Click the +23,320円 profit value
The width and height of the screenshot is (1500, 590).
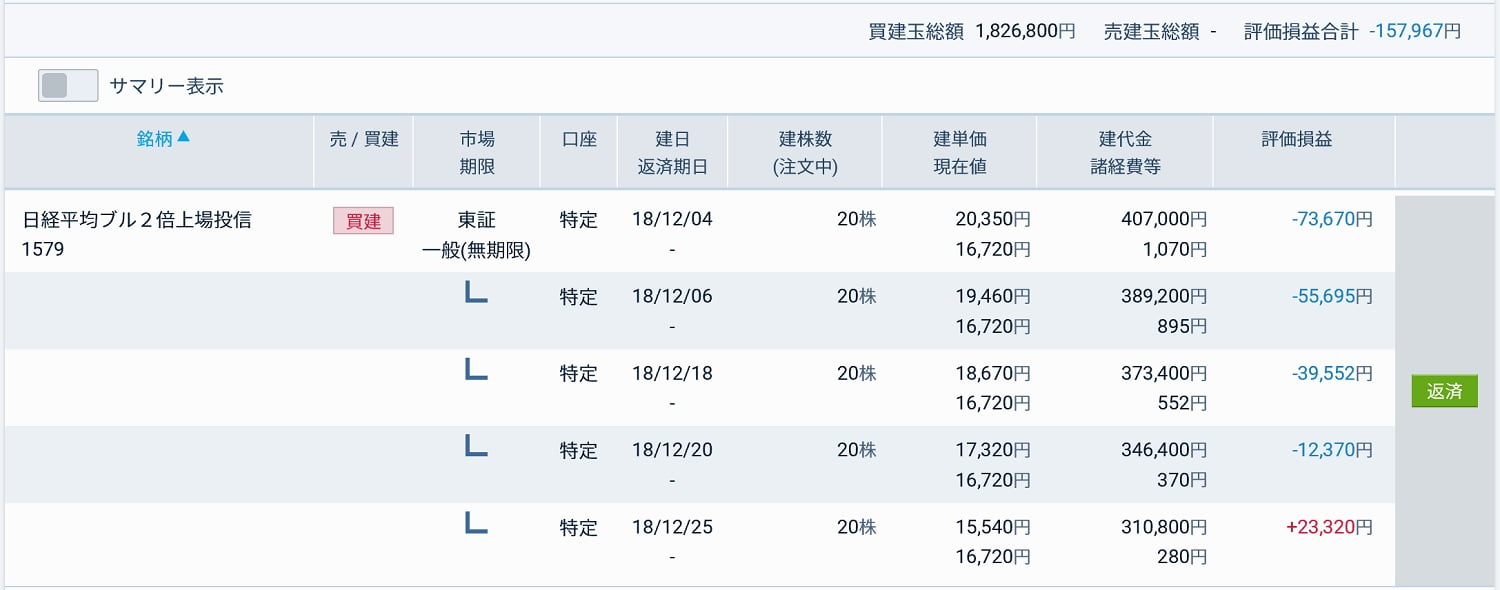coord(1331,527)
